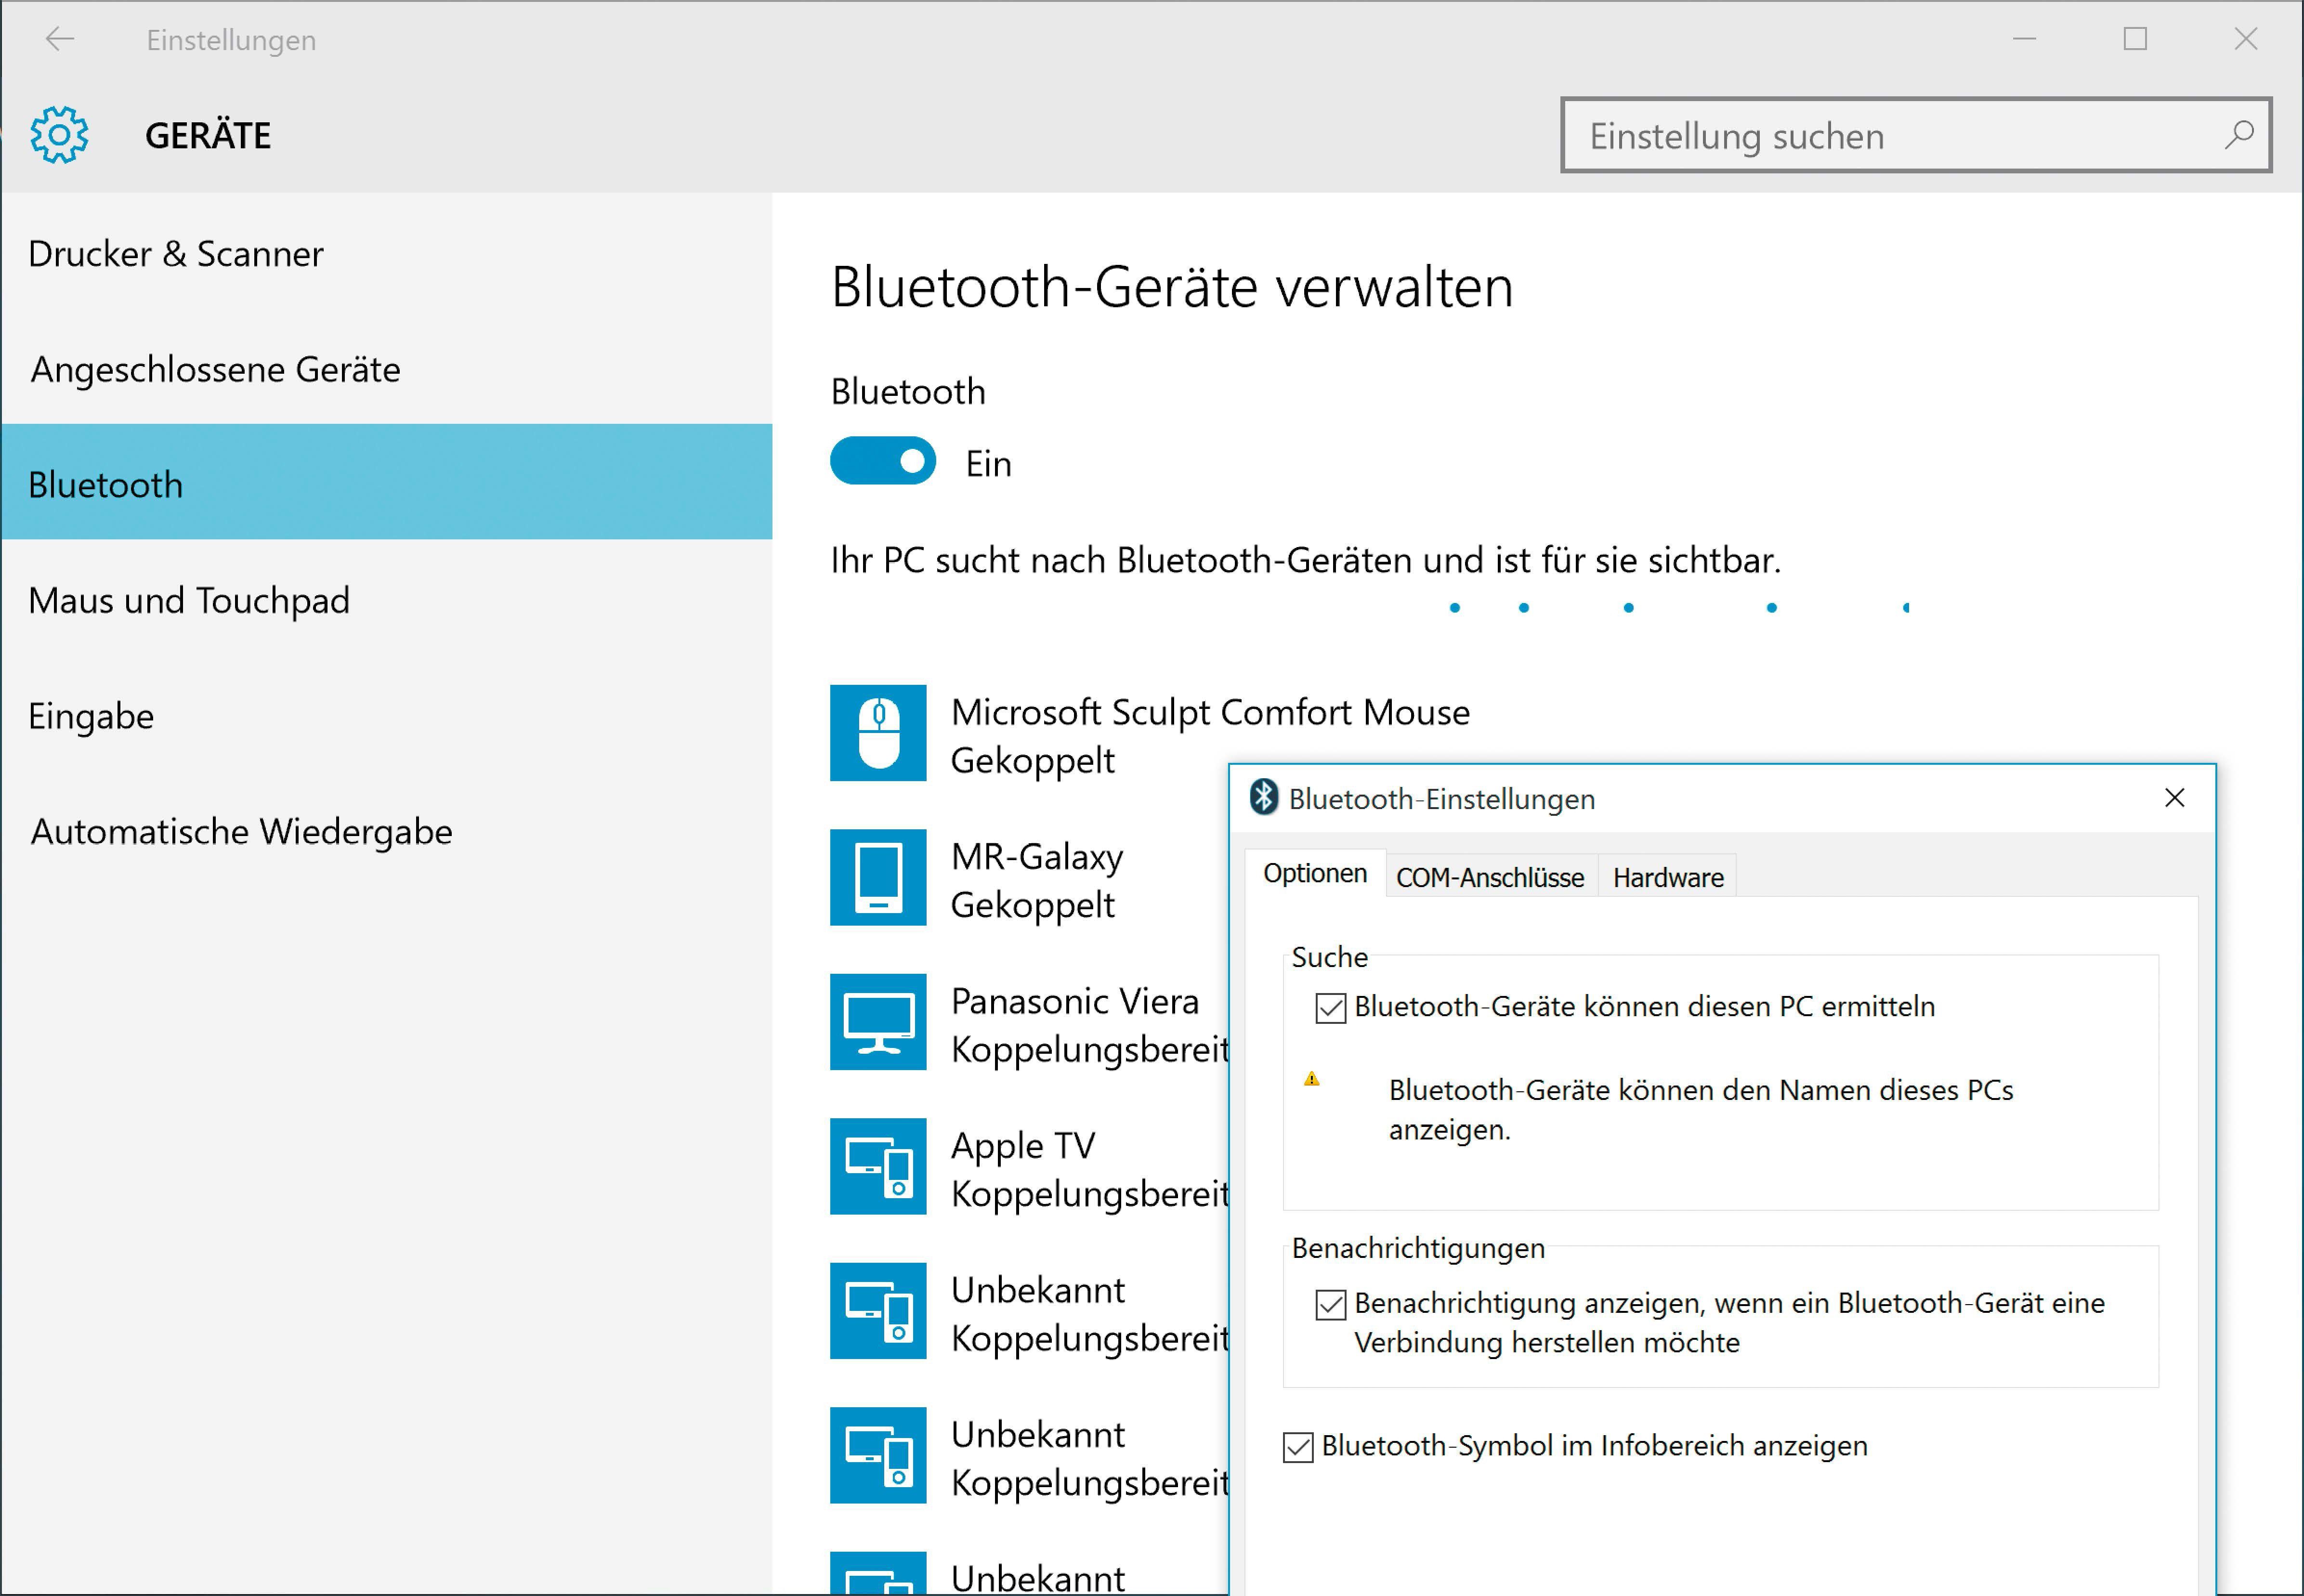Screen dimensions: 2304x1596
Task: Open the Hardware tab
Action: (x=1666, y=876)
